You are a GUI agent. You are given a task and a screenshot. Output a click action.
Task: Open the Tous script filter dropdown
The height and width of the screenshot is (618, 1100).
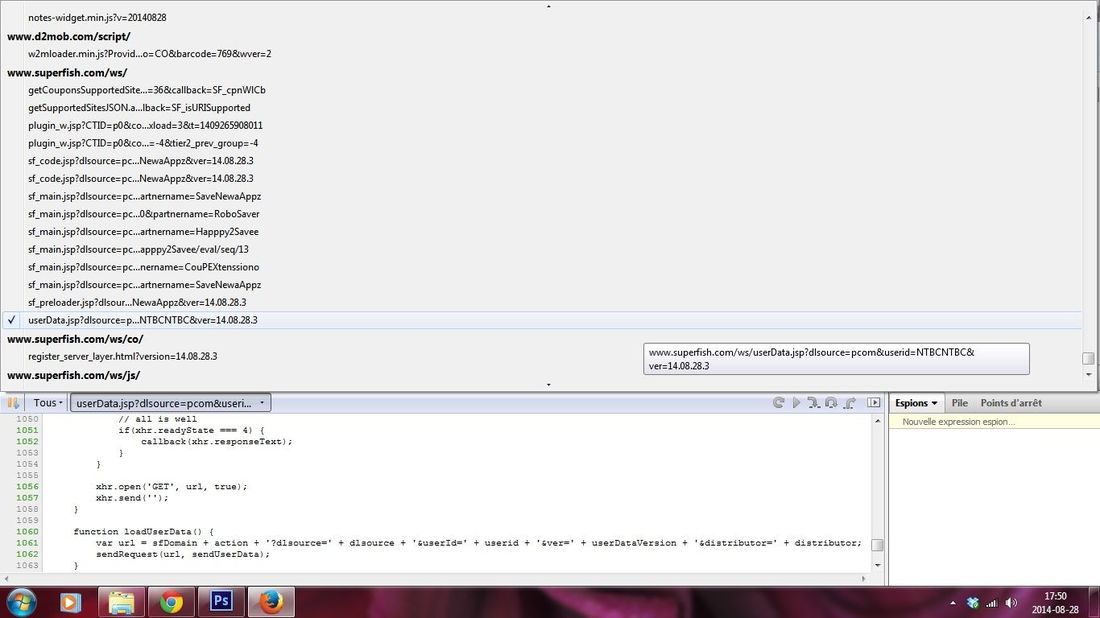point(48,403)
